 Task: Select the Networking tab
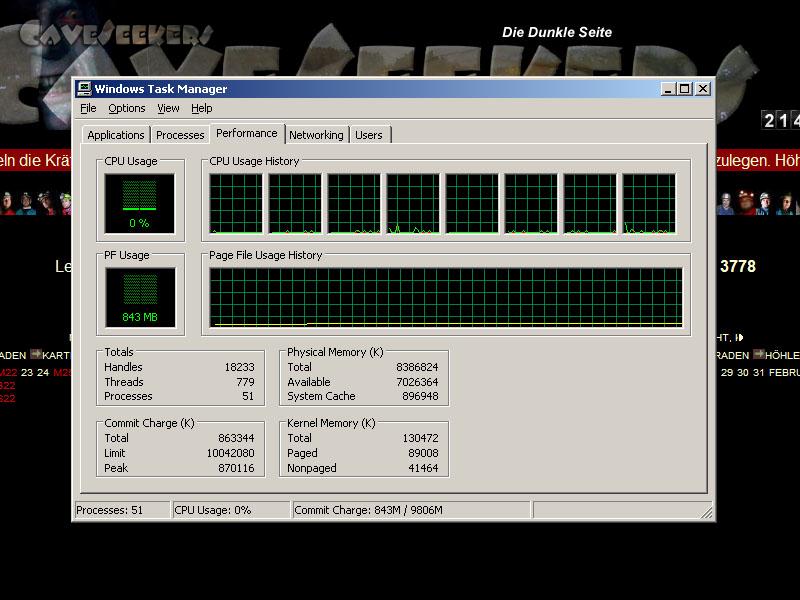coord(316,135)
